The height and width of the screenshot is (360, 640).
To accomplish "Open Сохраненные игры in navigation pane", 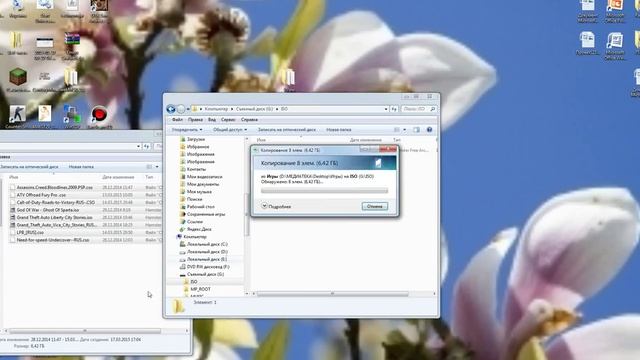I will [206, 214].
